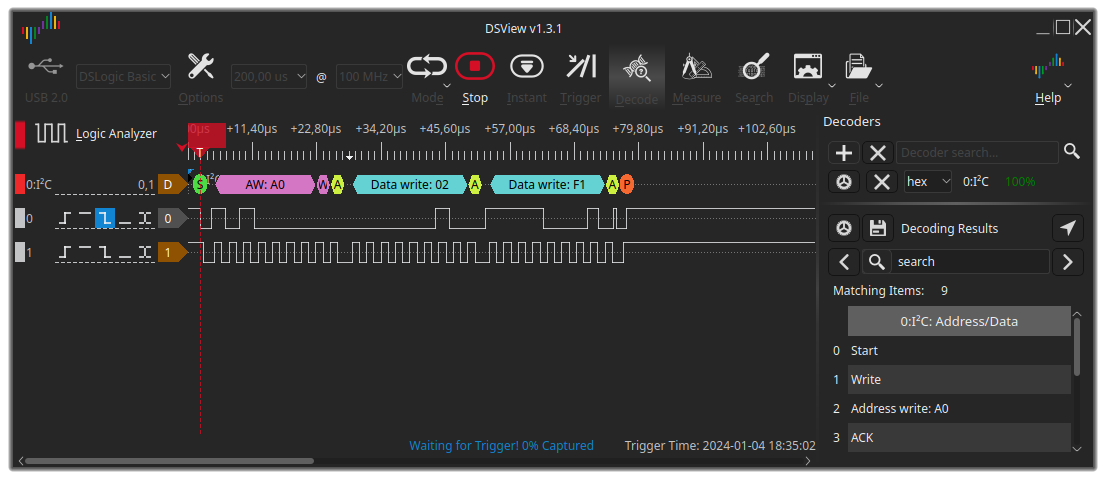Open the Measure tool

tap(697, 66)
